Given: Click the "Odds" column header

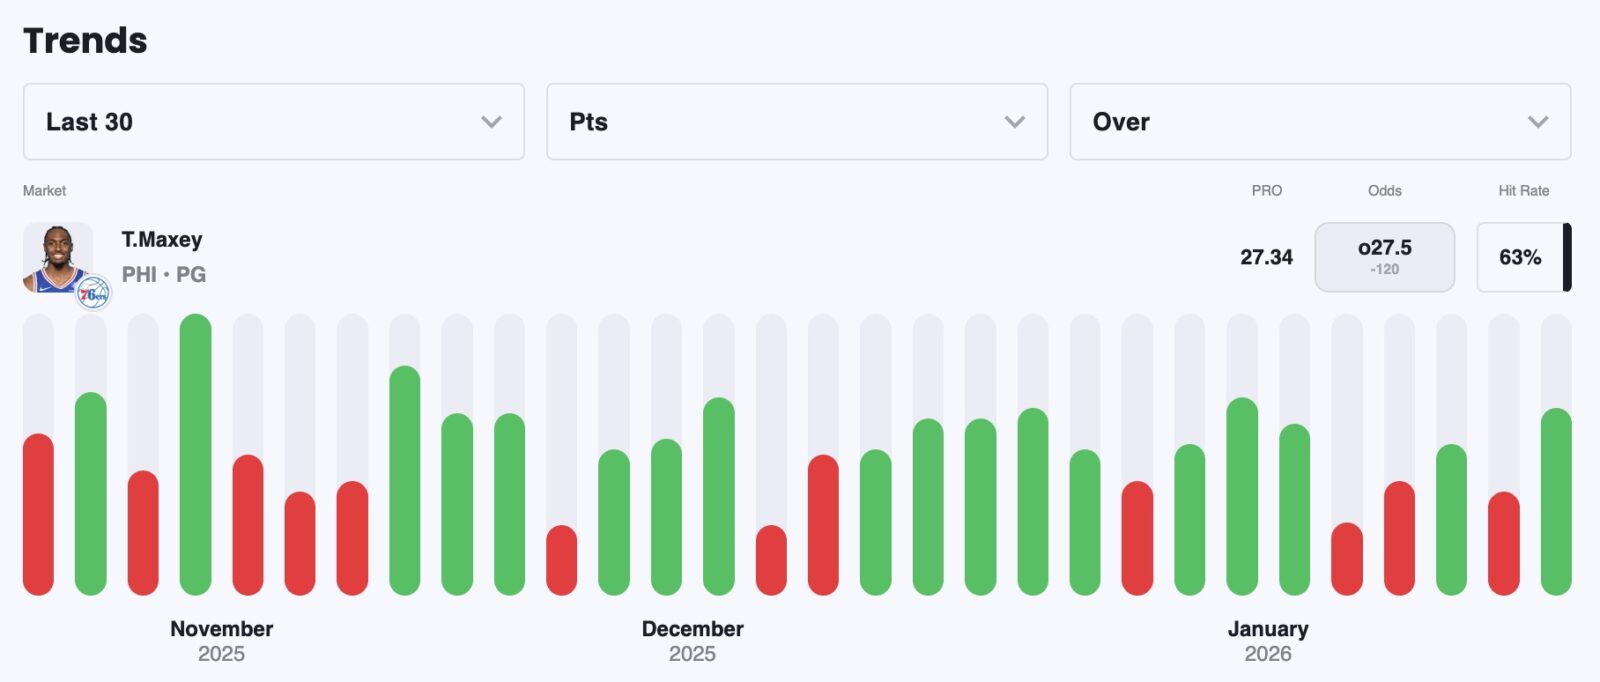Looking at the screenshot, I should click(x=1384, y=191).
